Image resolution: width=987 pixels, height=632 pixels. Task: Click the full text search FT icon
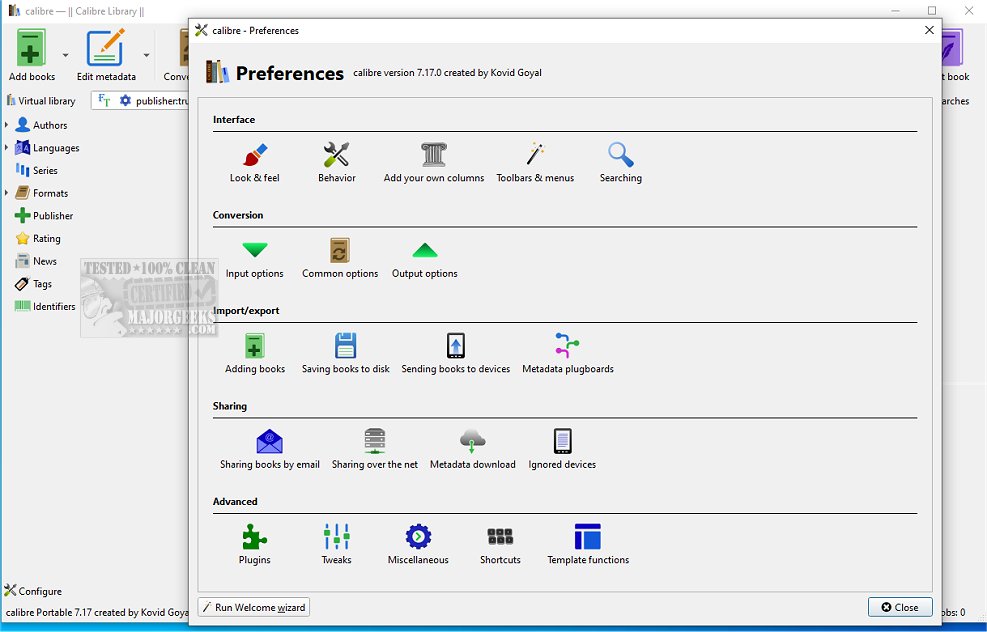(104, 101)
